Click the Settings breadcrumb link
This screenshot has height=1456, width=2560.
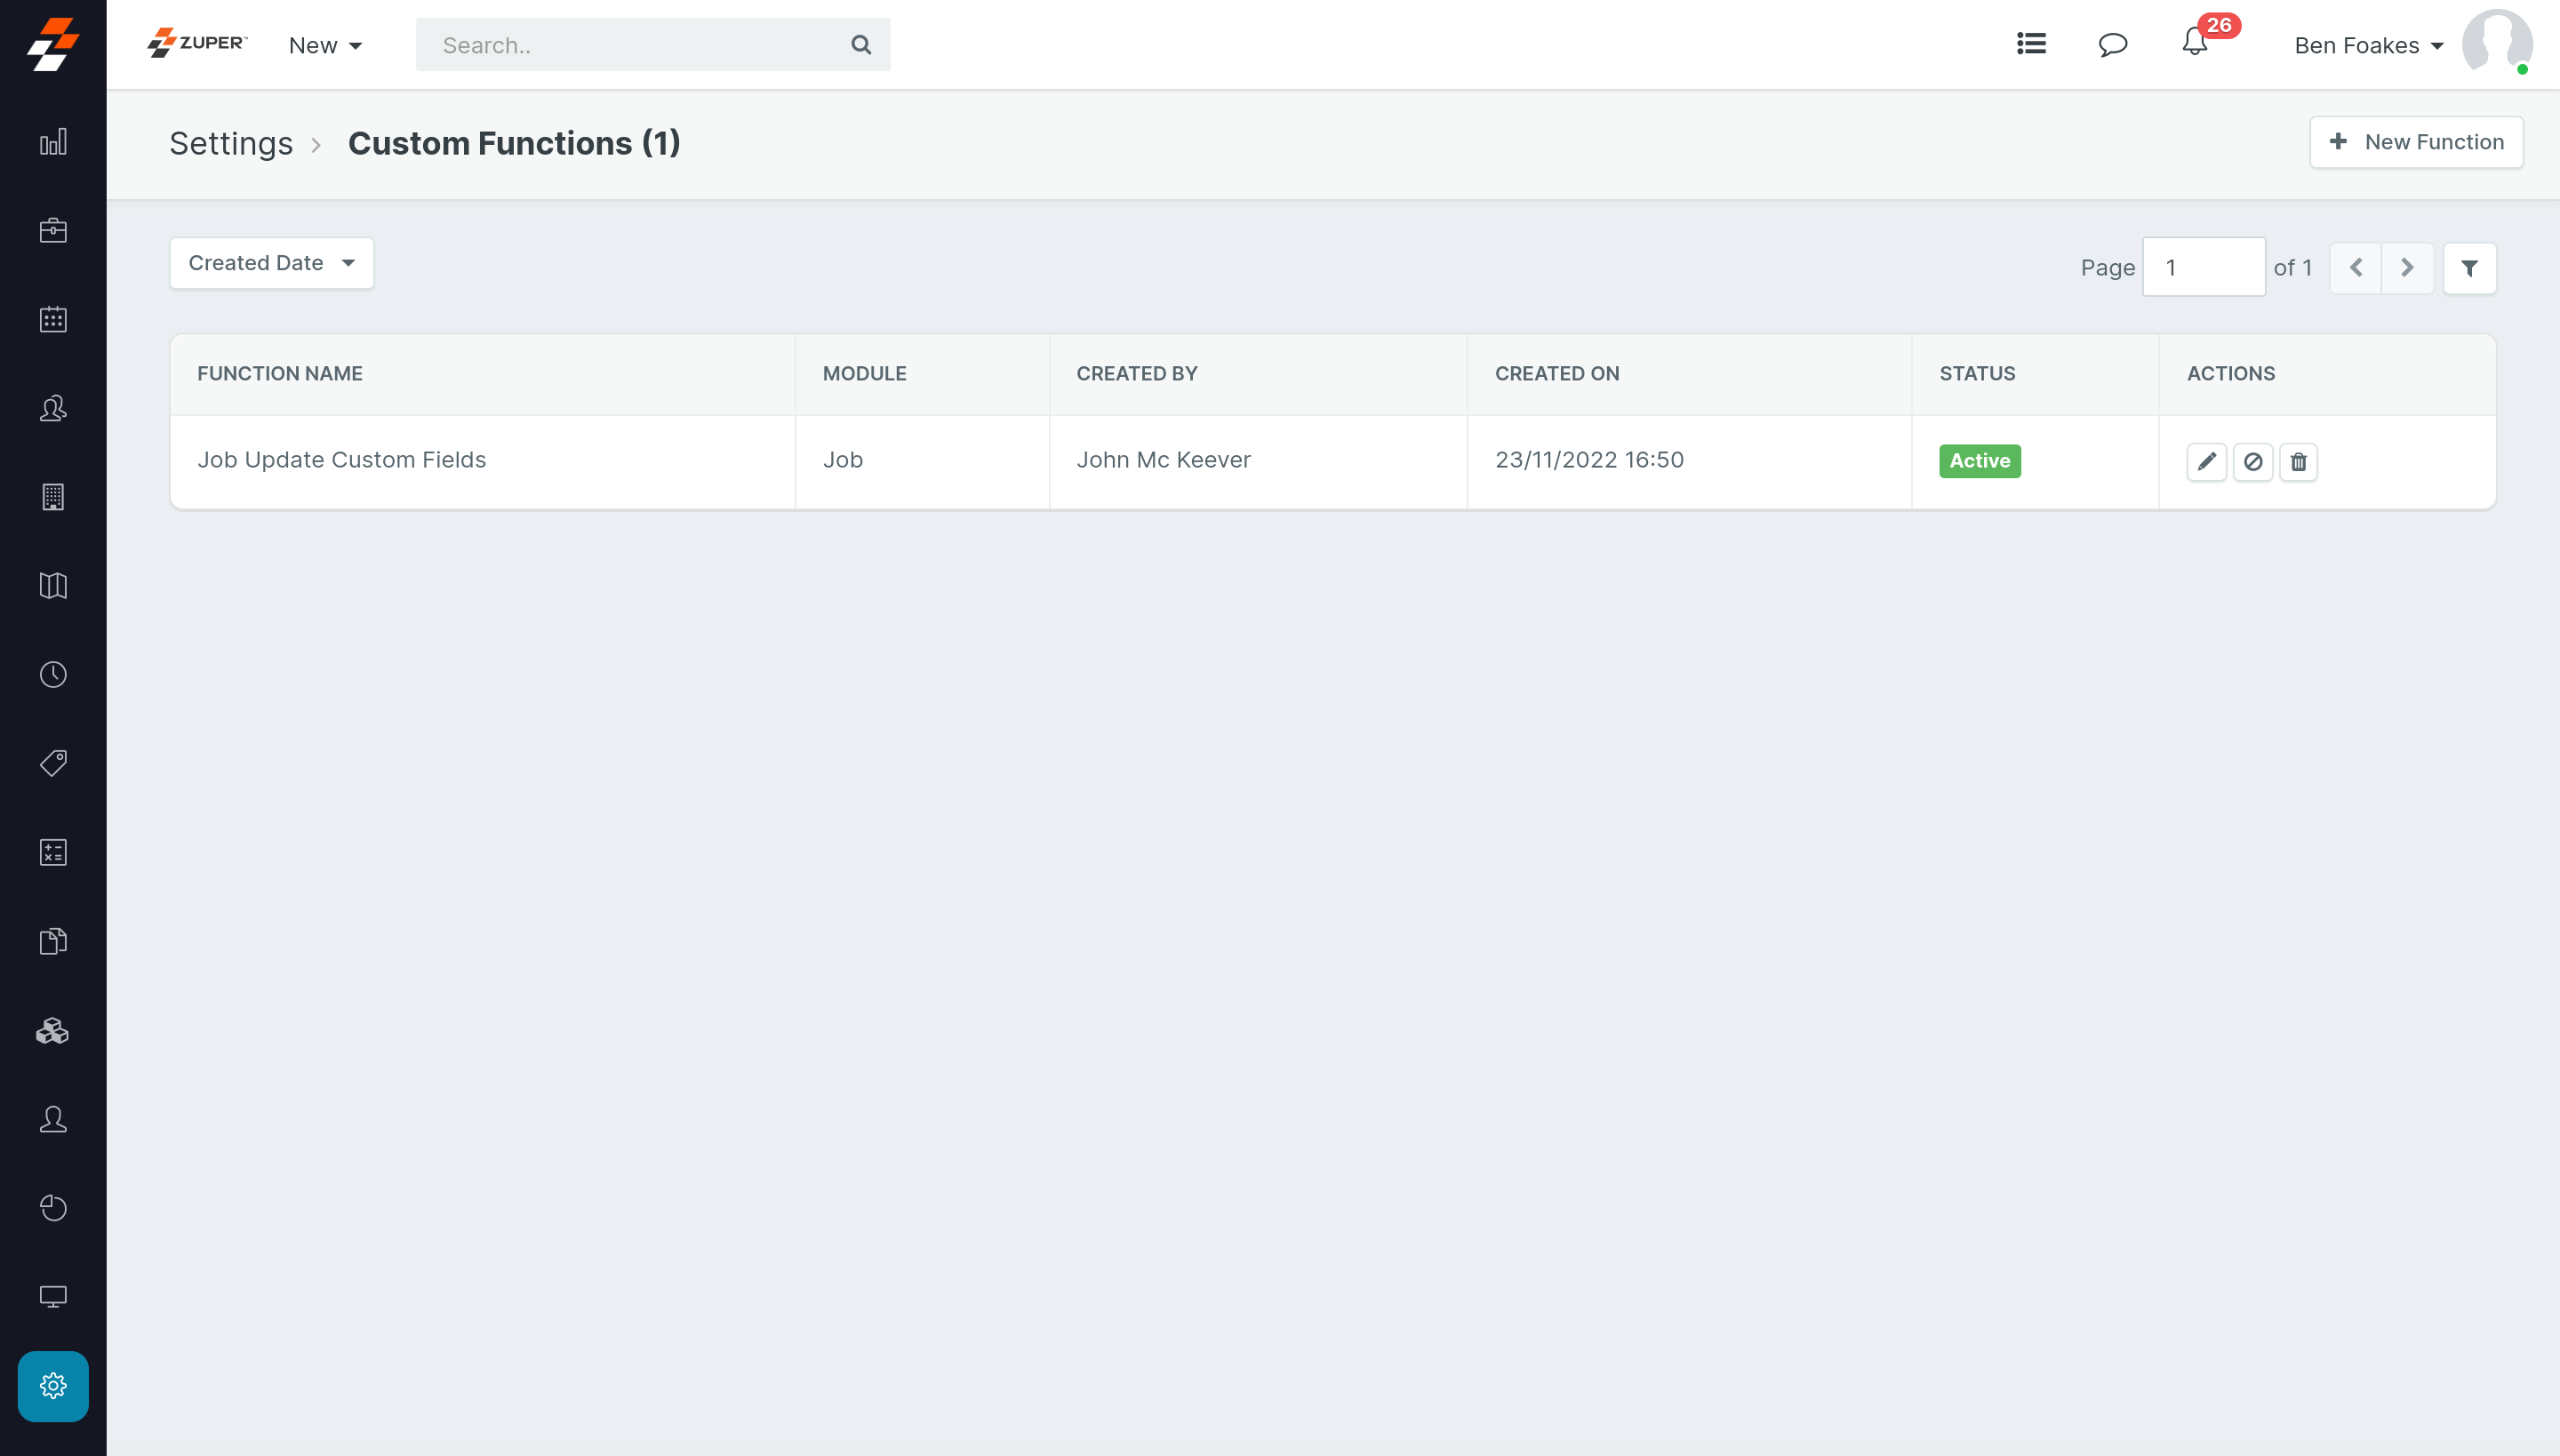coord(231,143)
